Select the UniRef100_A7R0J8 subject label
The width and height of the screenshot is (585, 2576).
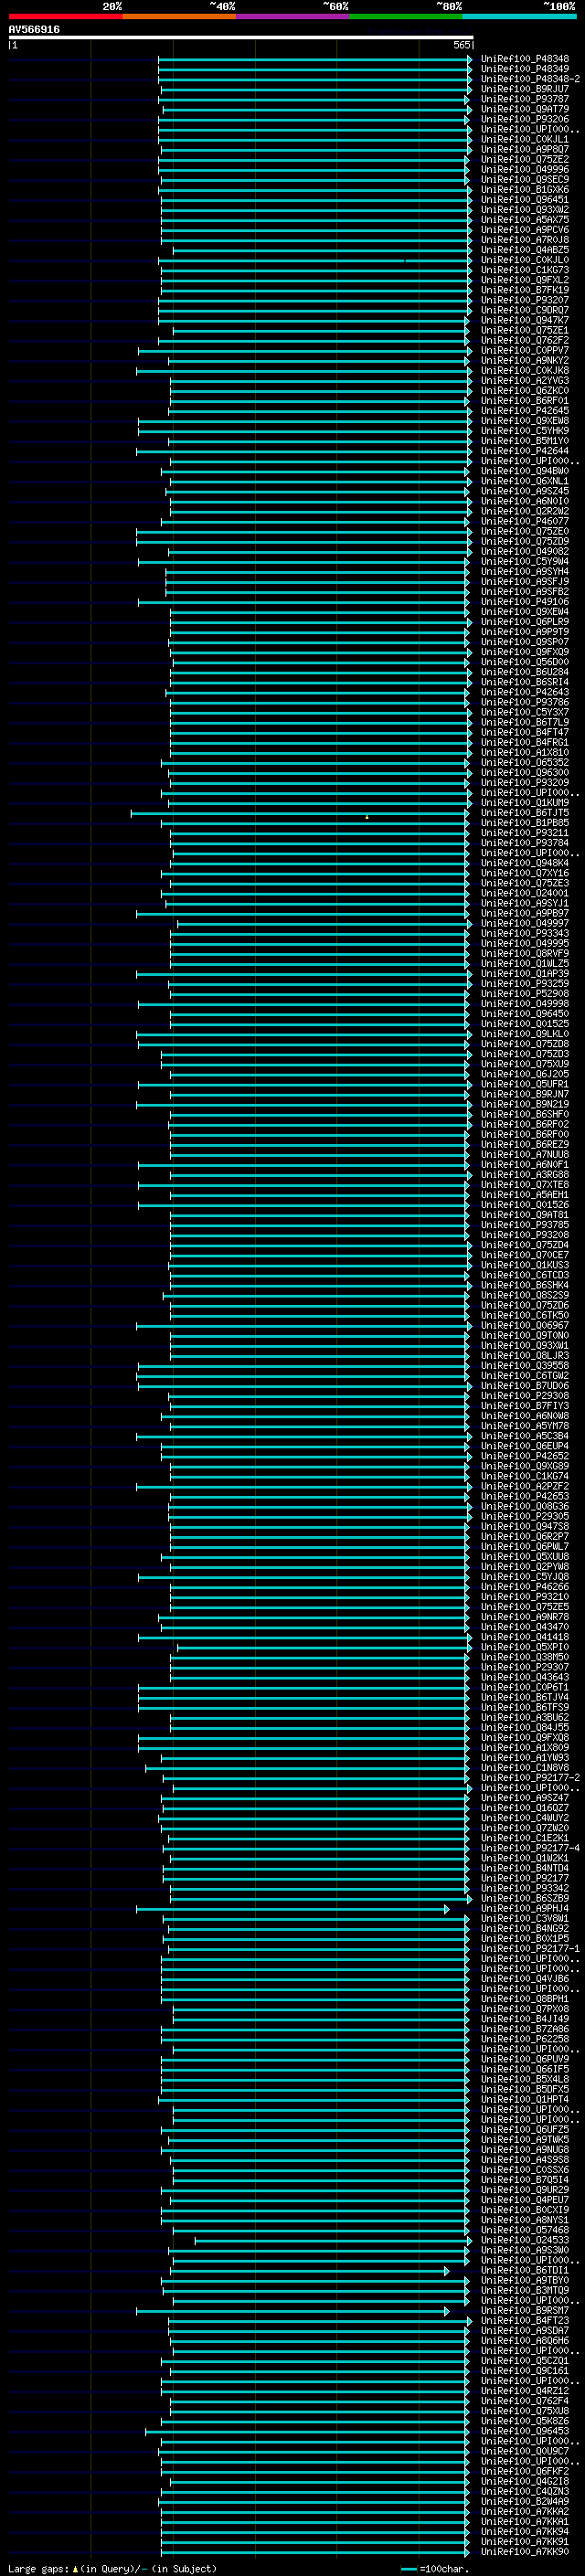click(x=524, y=240)
